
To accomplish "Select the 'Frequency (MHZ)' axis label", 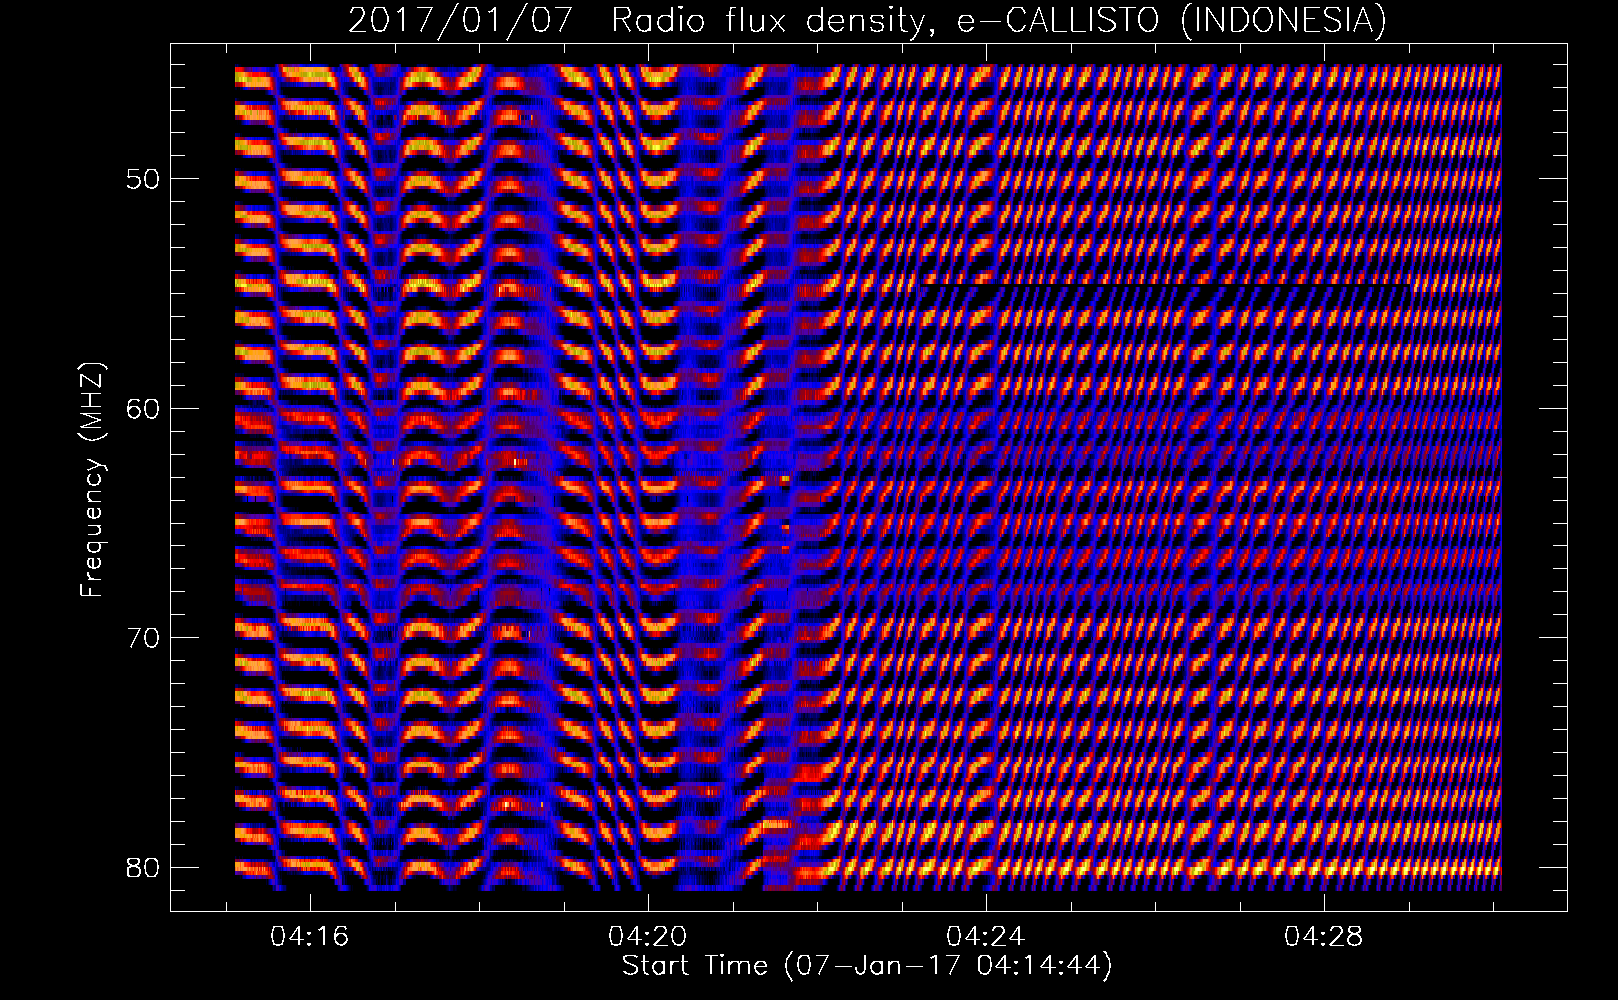I will click(92, 480).
